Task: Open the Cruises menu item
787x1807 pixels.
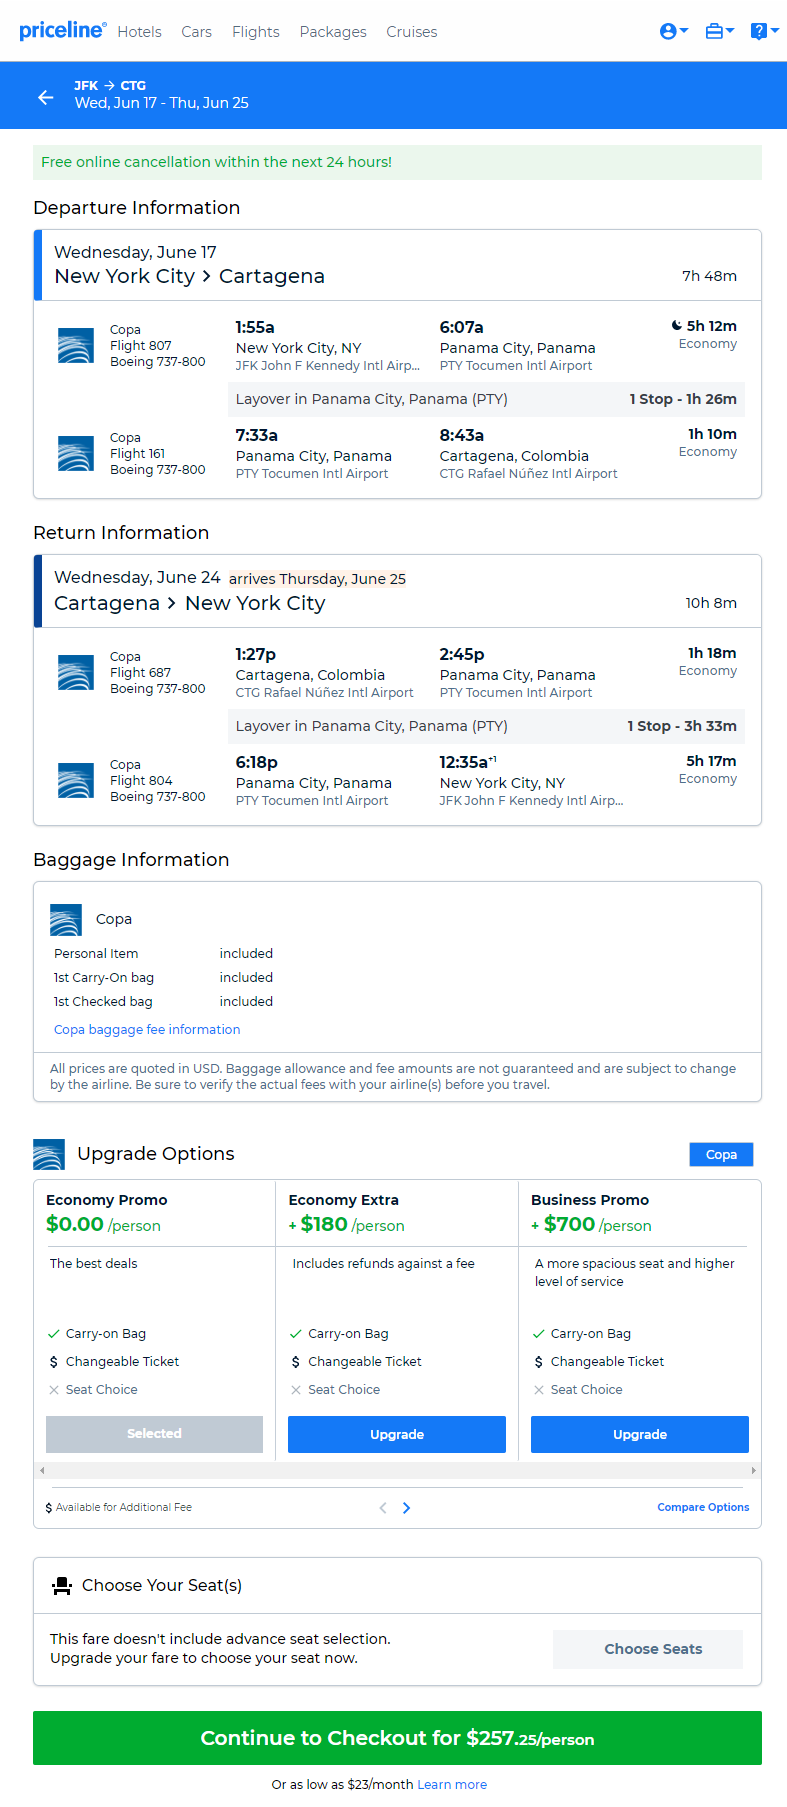Action: [x=412, y=32]
